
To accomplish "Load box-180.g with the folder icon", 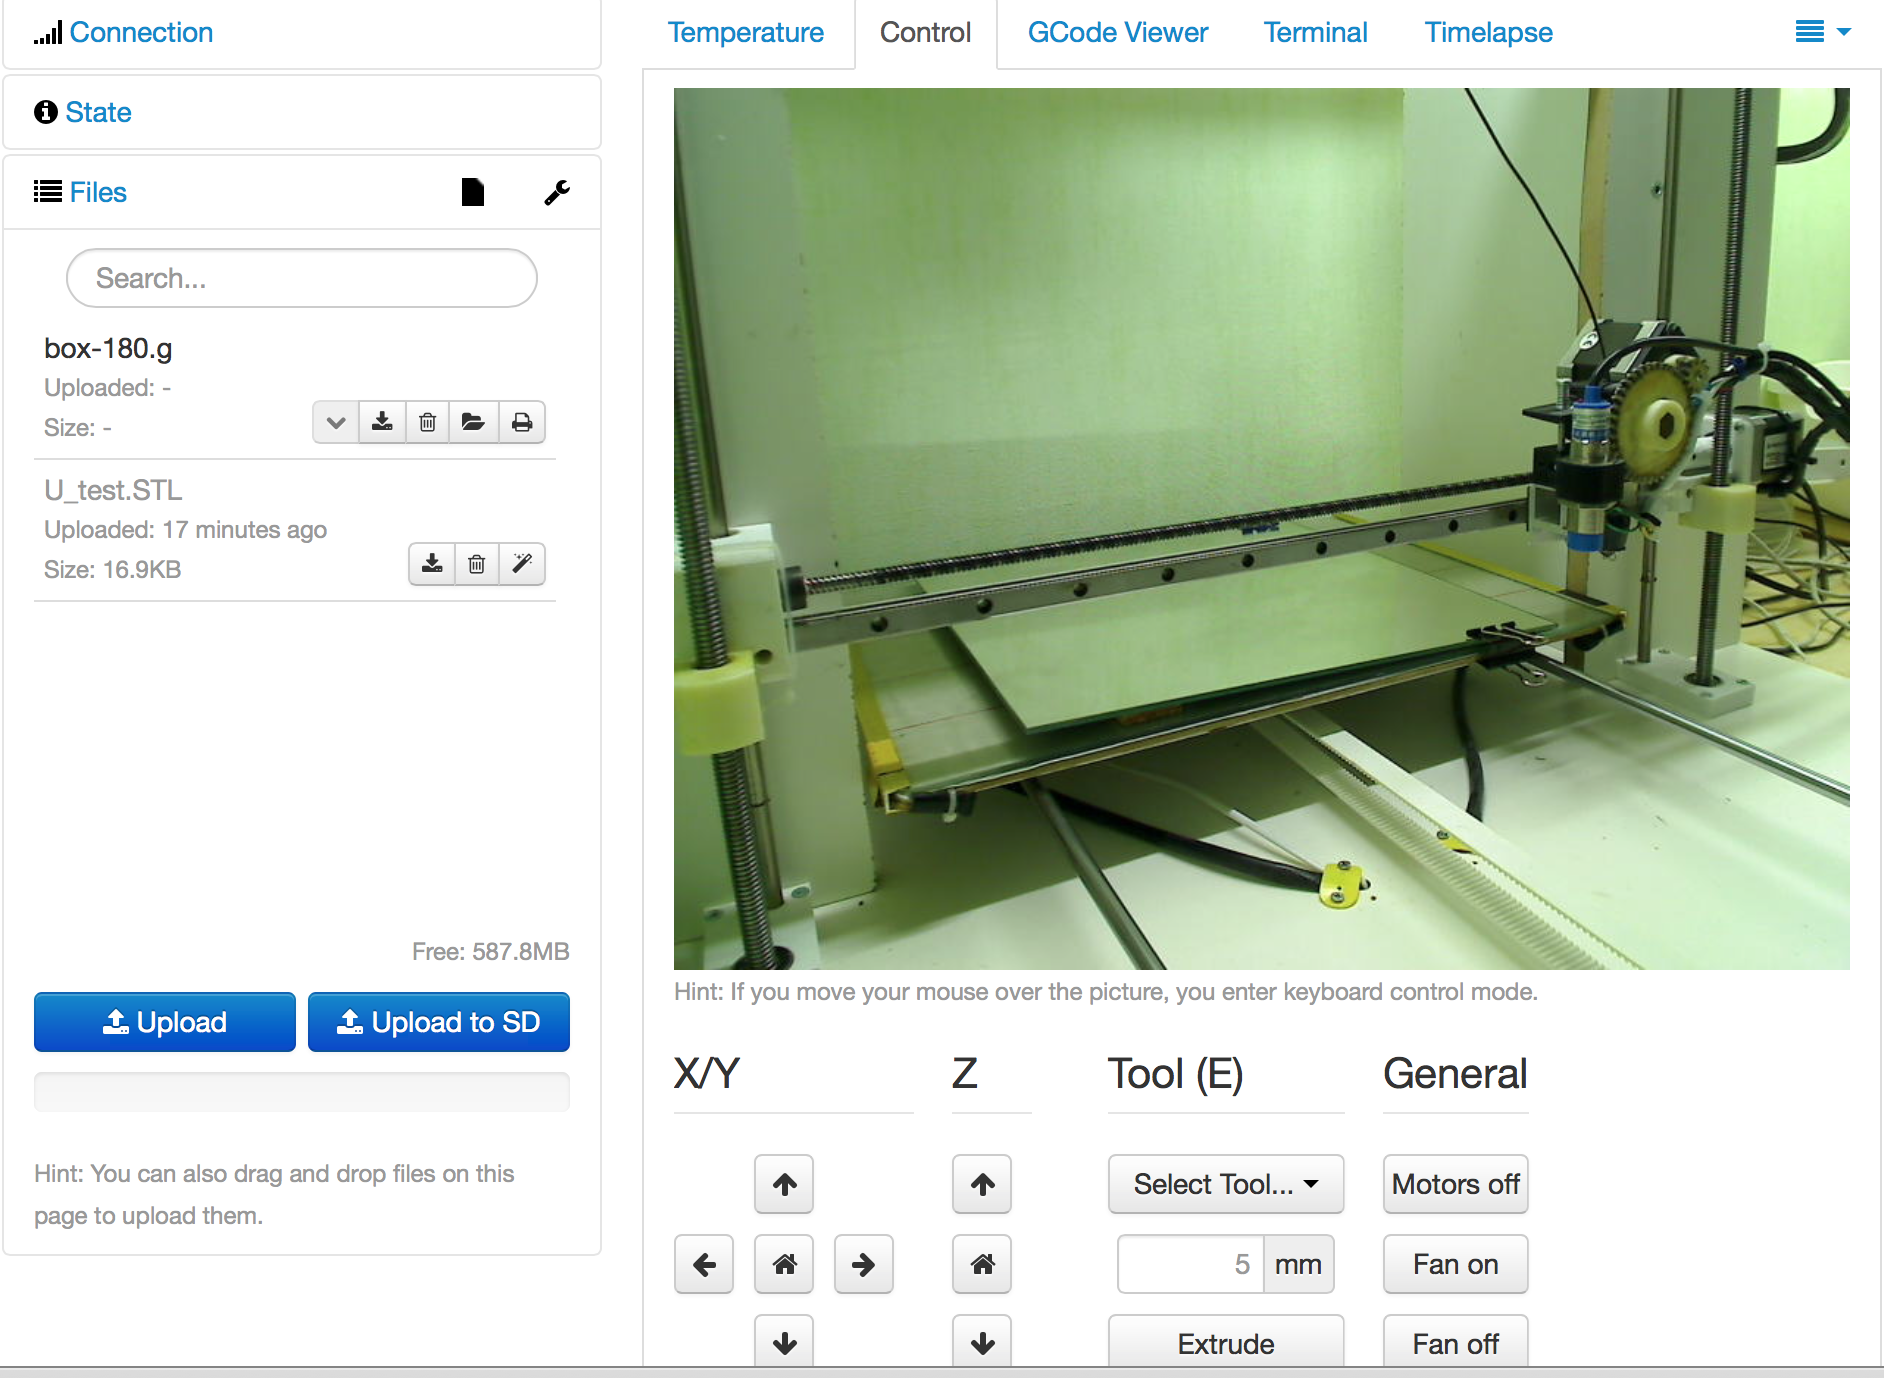I will tap(473, 423).
